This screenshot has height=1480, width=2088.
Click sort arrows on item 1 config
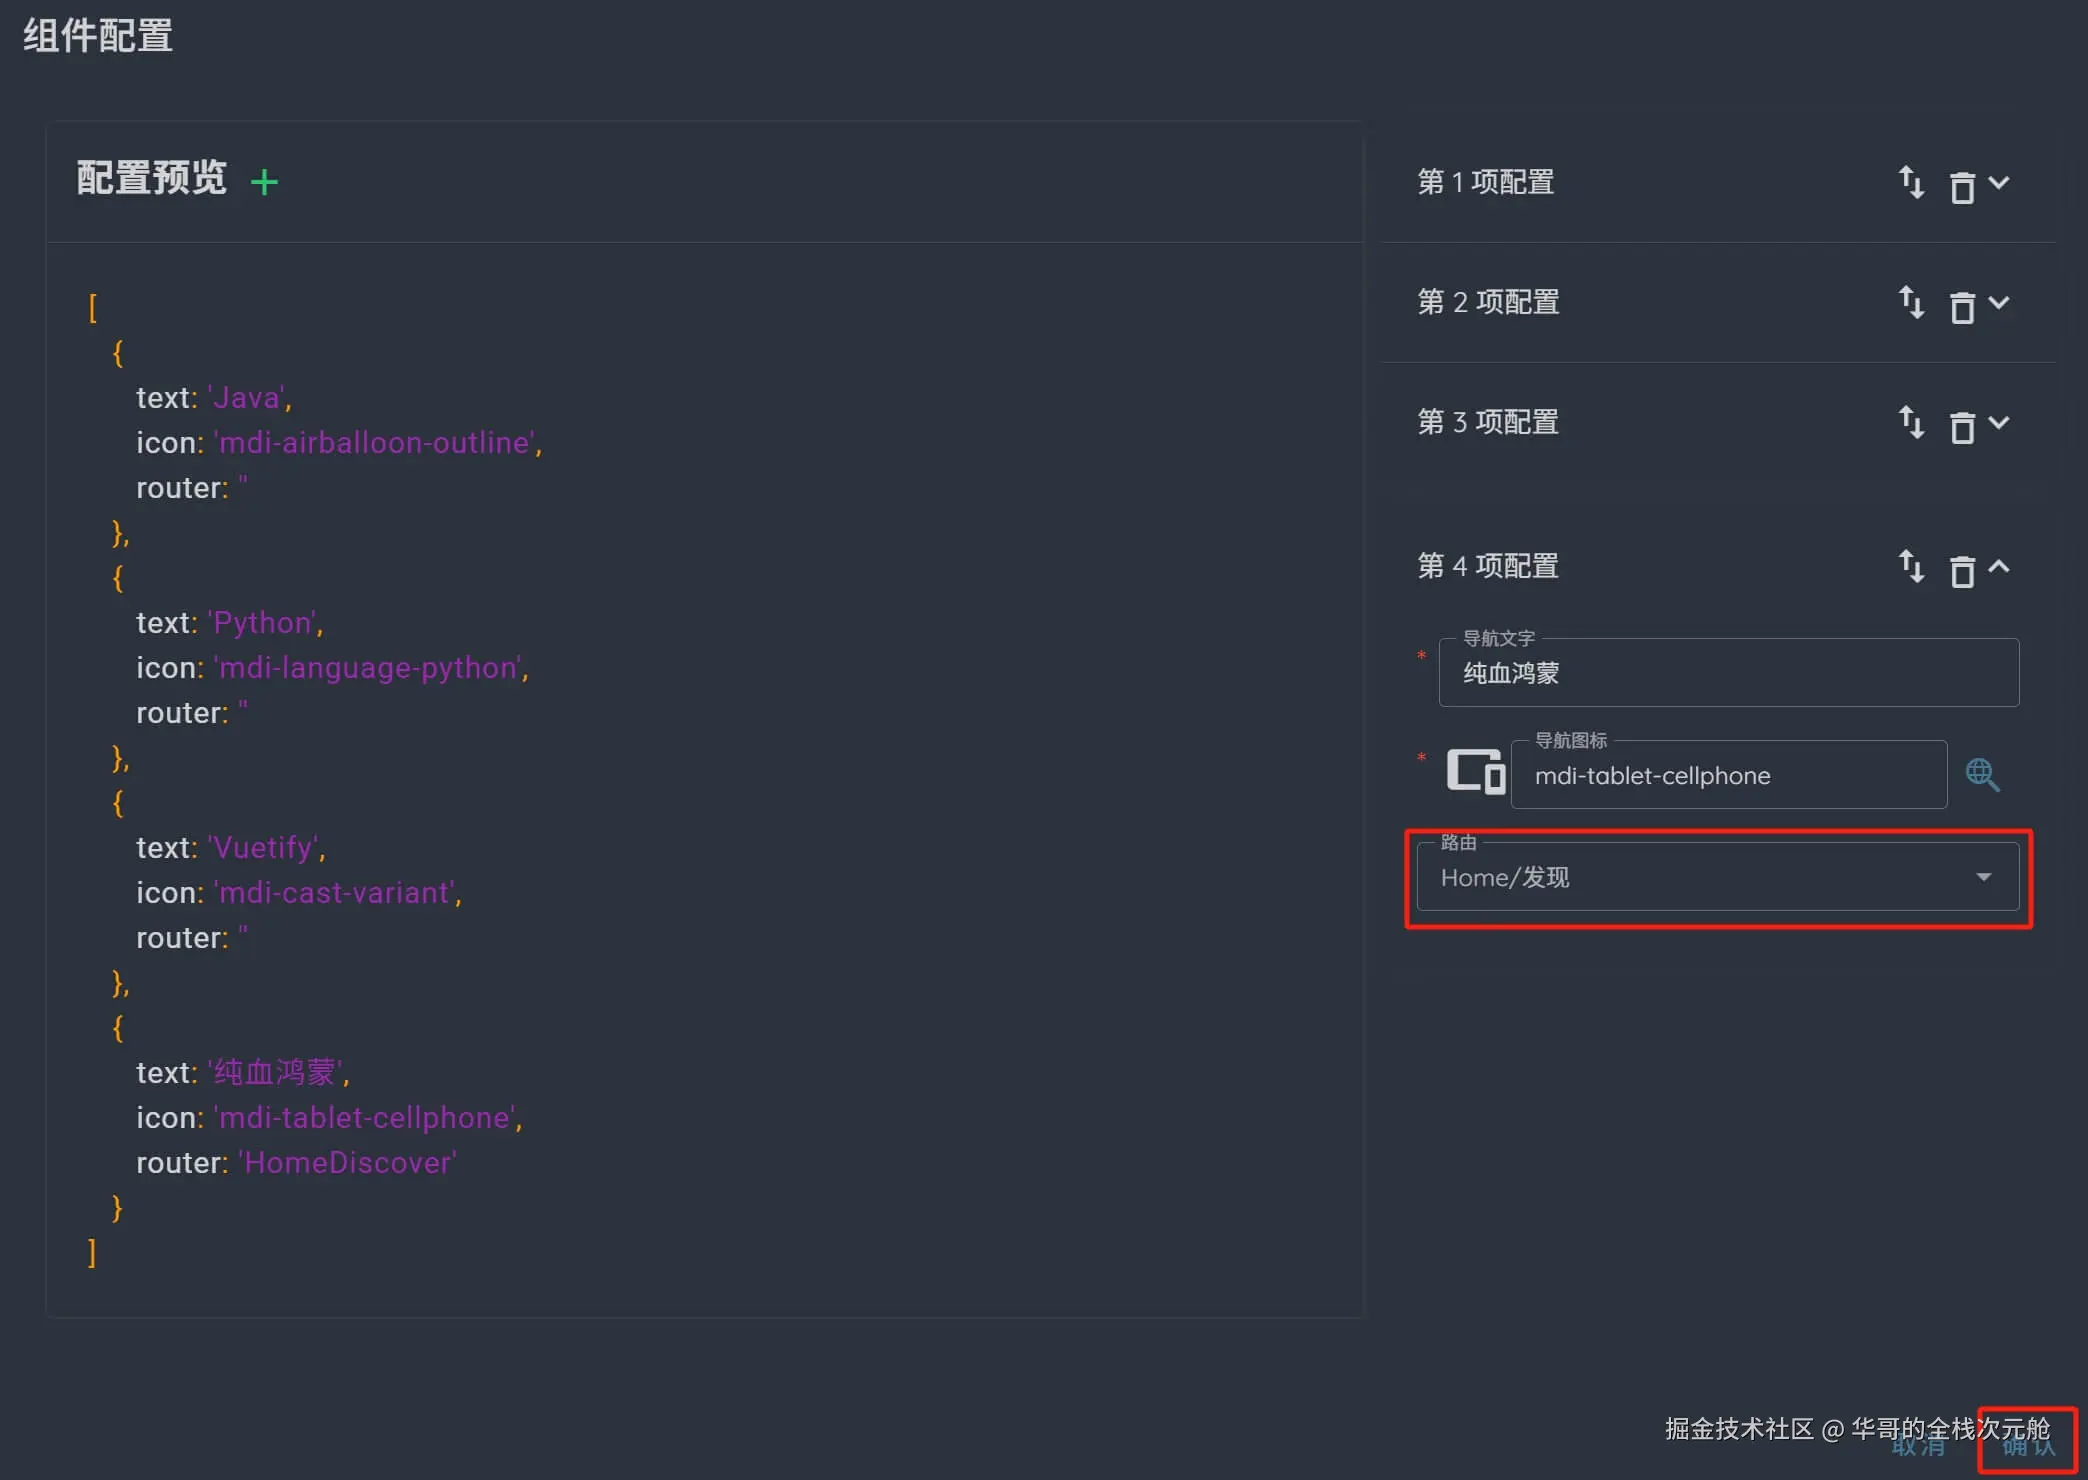(x=1911, y=183)
